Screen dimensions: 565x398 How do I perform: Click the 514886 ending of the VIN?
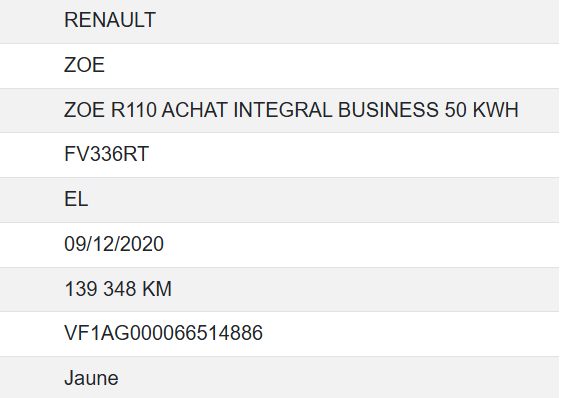pyautogui.click(x=229, y=333)
